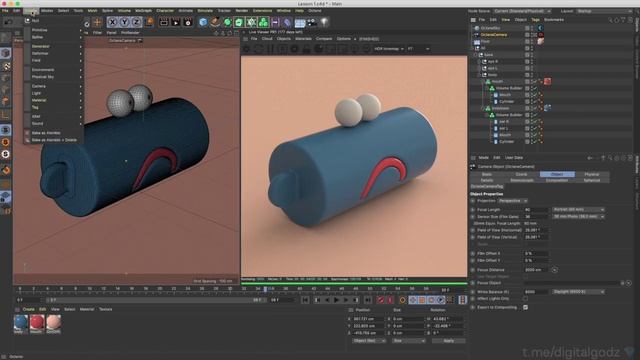Click the Move tool cross icon
Viewport: 640px width, 360px height.
point(97,22)
